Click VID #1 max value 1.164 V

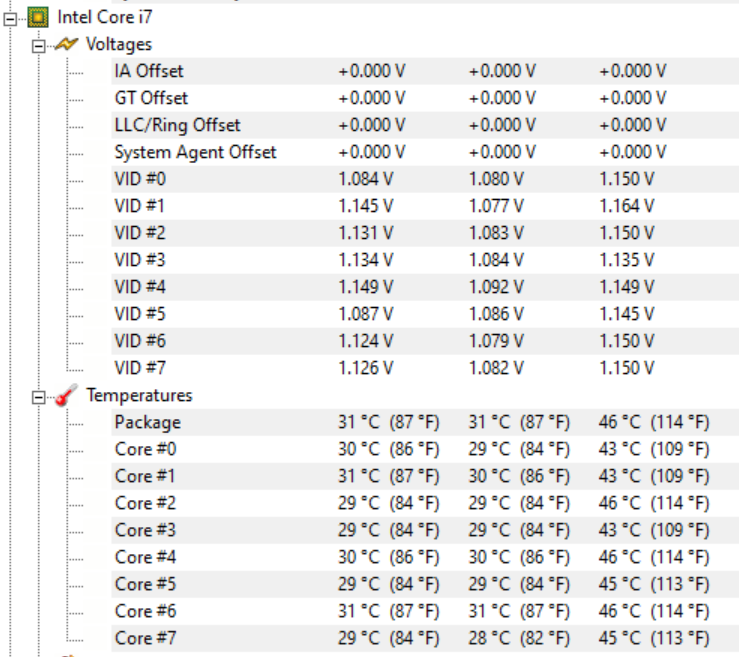click(x=626, y=206)
